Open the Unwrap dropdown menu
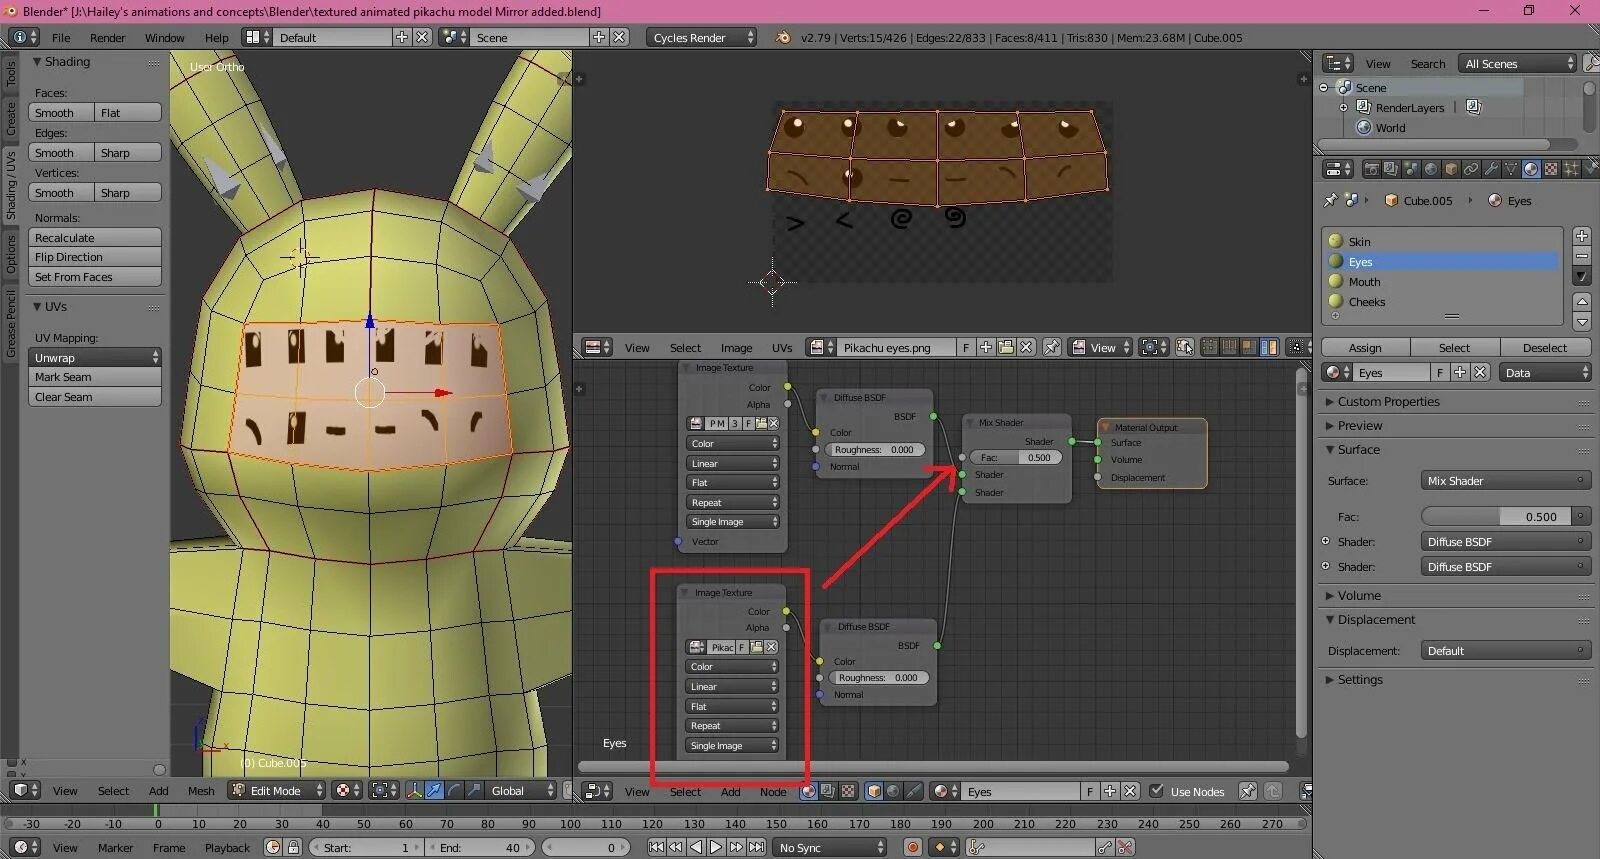This screenshot has height=859, width=1600. point(95,357)
